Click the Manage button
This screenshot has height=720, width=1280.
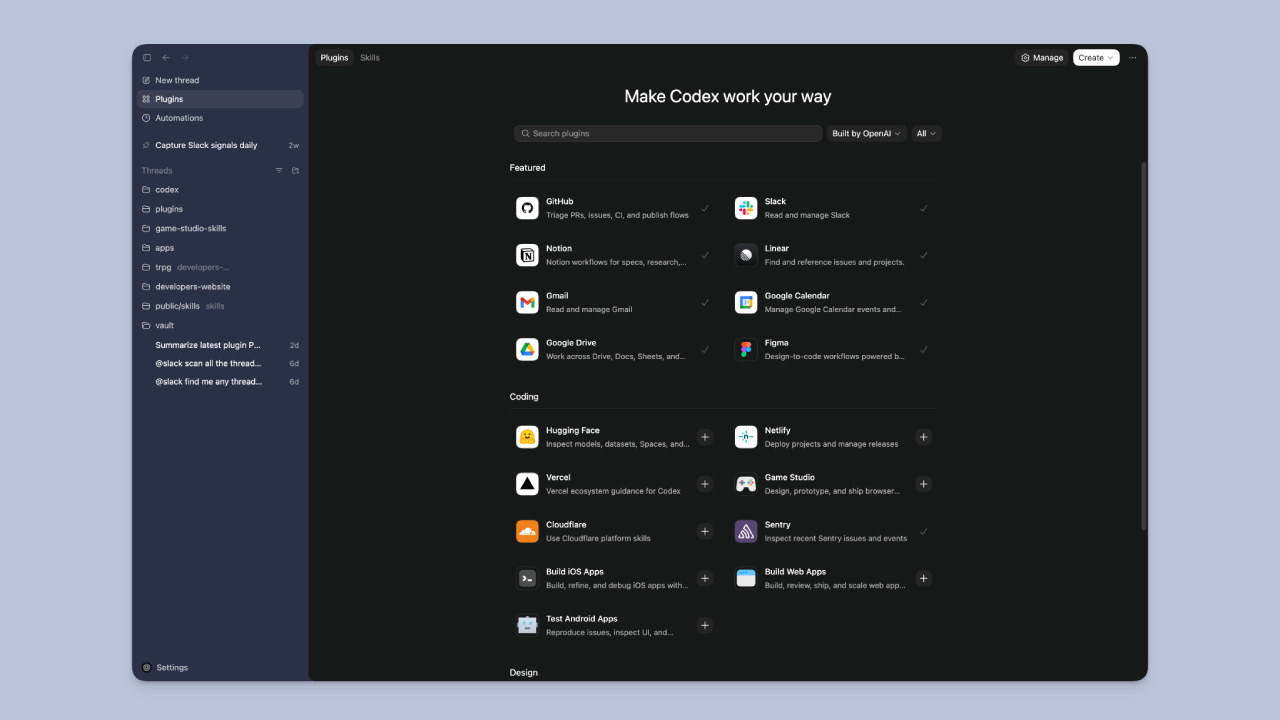pyautogui.click(x=1041, y=58)
